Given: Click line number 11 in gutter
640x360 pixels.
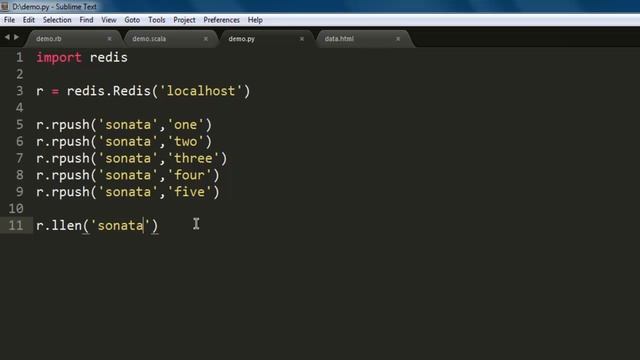Looking at the screenshot, I should click(16, 225).
